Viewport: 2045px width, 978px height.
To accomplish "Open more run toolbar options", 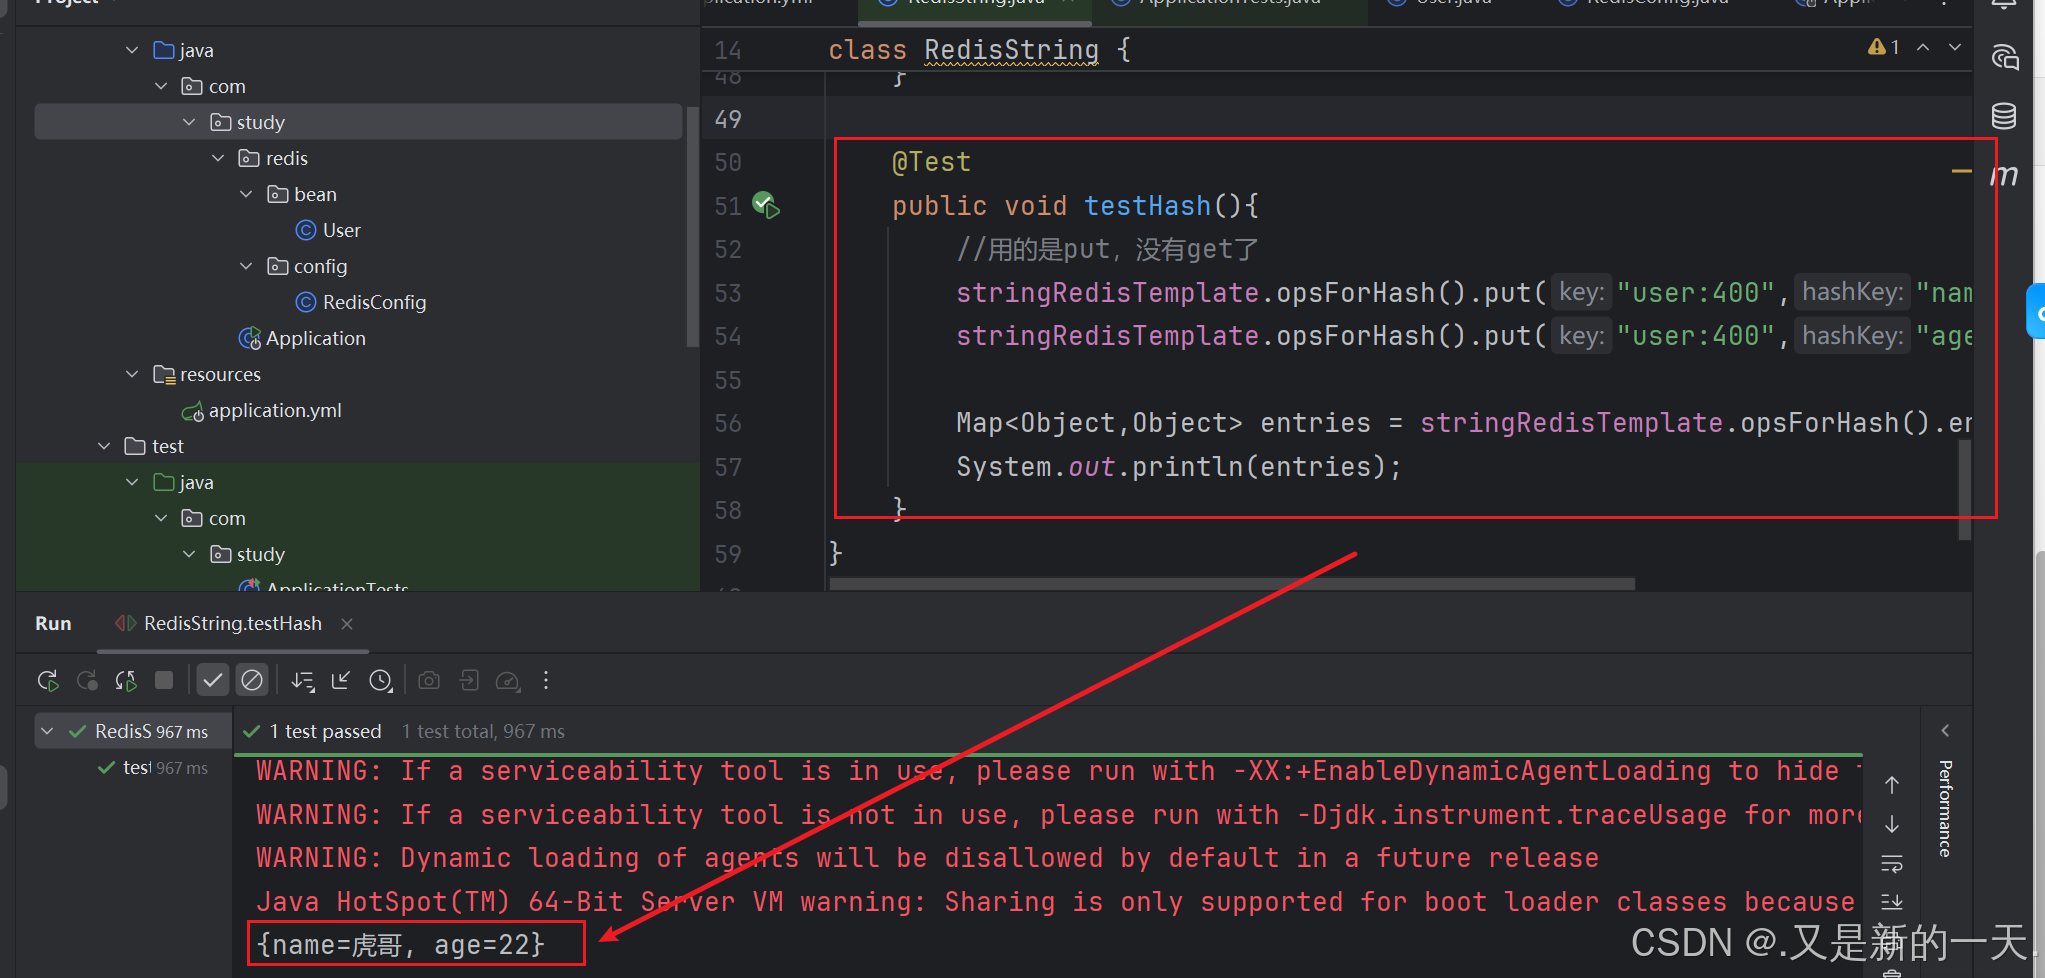I will coord(546,681).
